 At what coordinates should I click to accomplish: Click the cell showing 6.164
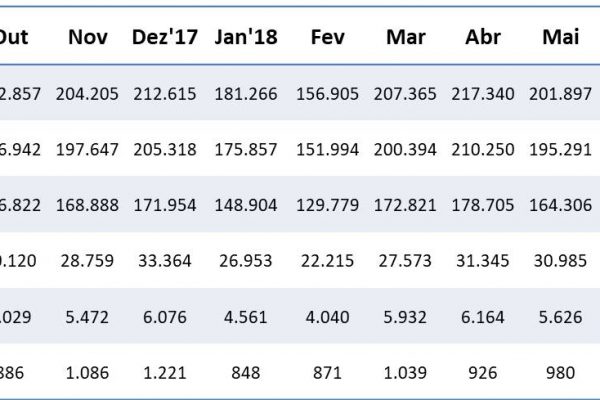tap(483, 315)
